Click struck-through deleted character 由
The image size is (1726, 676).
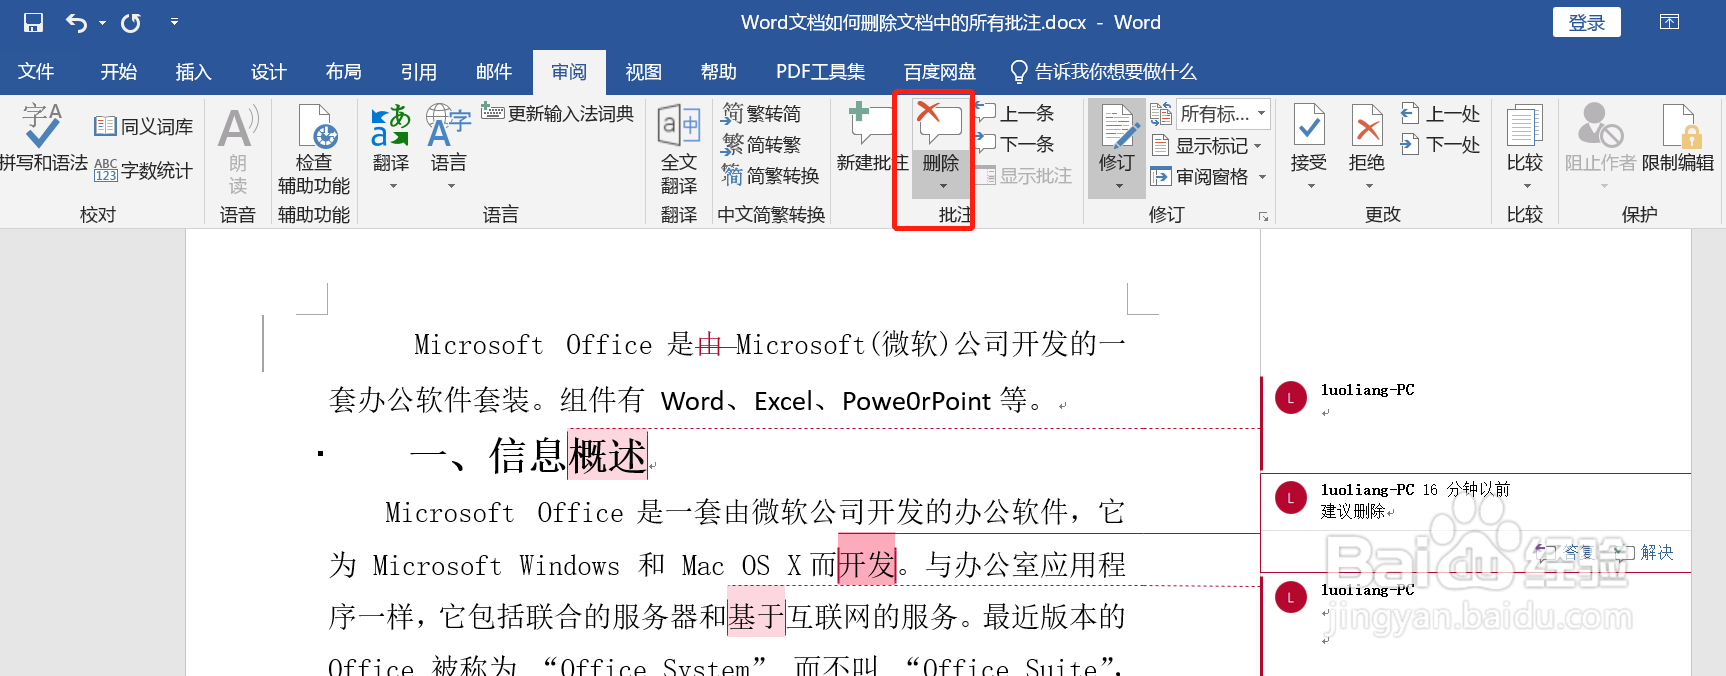(709, 345)
